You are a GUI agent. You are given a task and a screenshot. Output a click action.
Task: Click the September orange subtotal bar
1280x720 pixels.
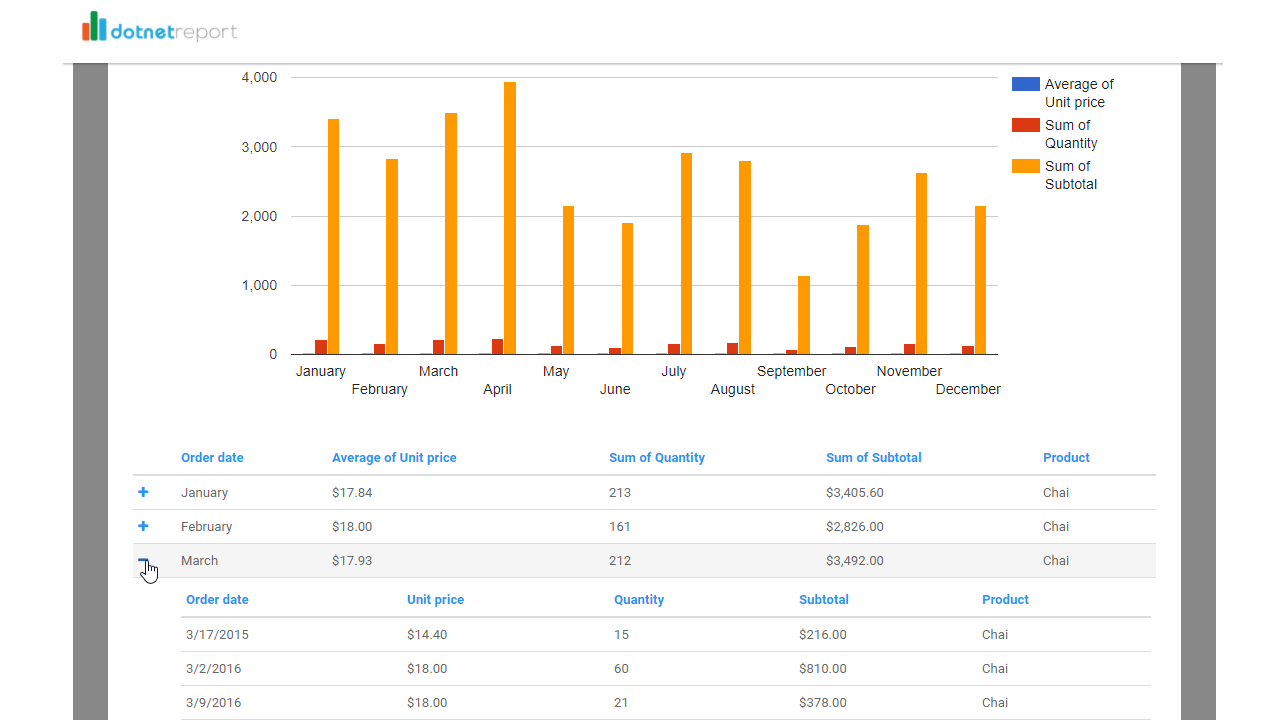tap(804, 315)
